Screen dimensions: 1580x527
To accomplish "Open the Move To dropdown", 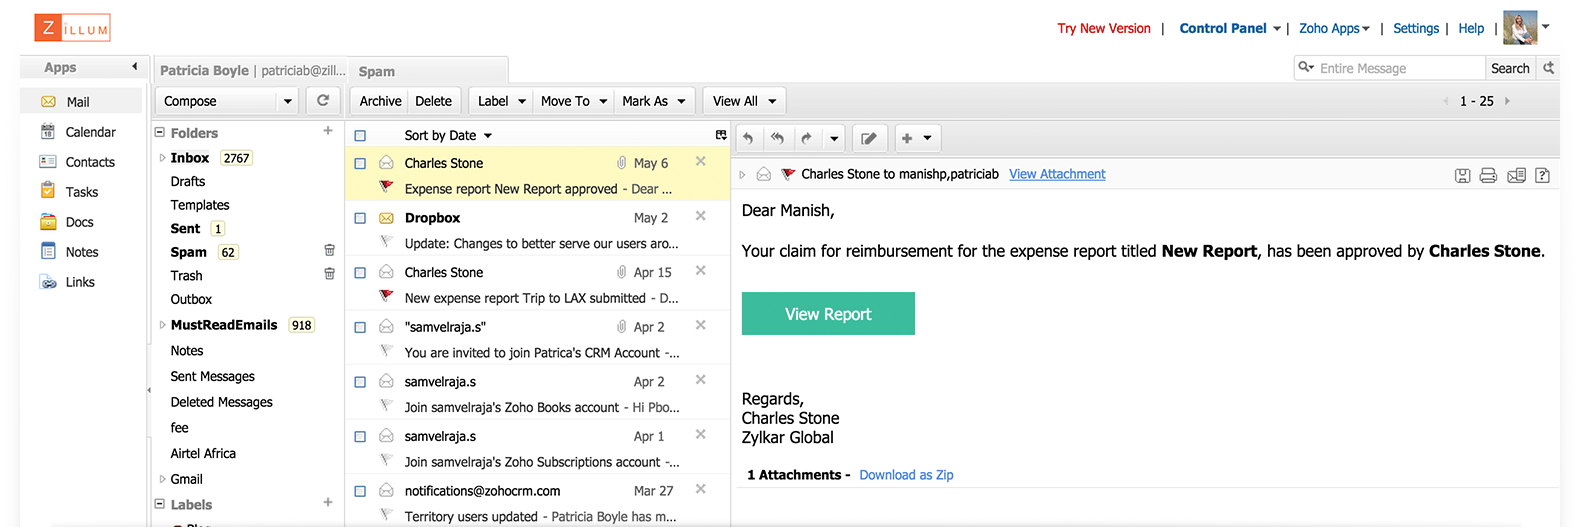I will click(x=574, y=101).
